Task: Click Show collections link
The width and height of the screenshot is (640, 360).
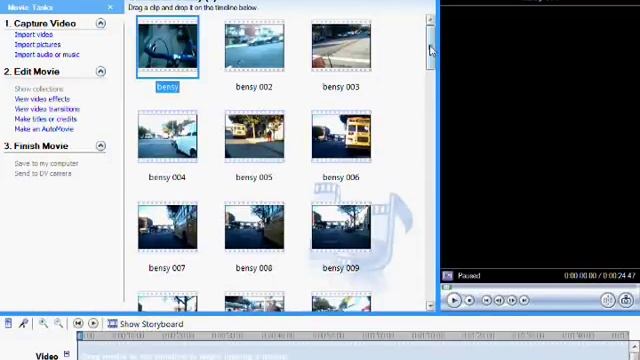Action: click(39, 89)
